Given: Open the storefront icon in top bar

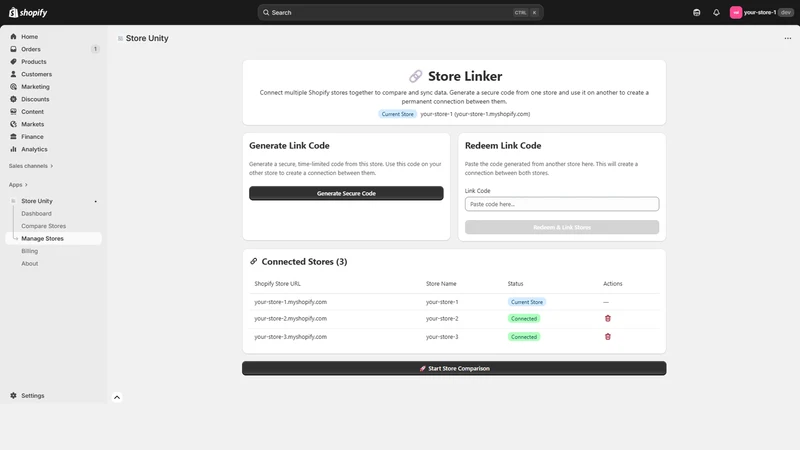Looking at the screenshot, I should pos(696,12).
